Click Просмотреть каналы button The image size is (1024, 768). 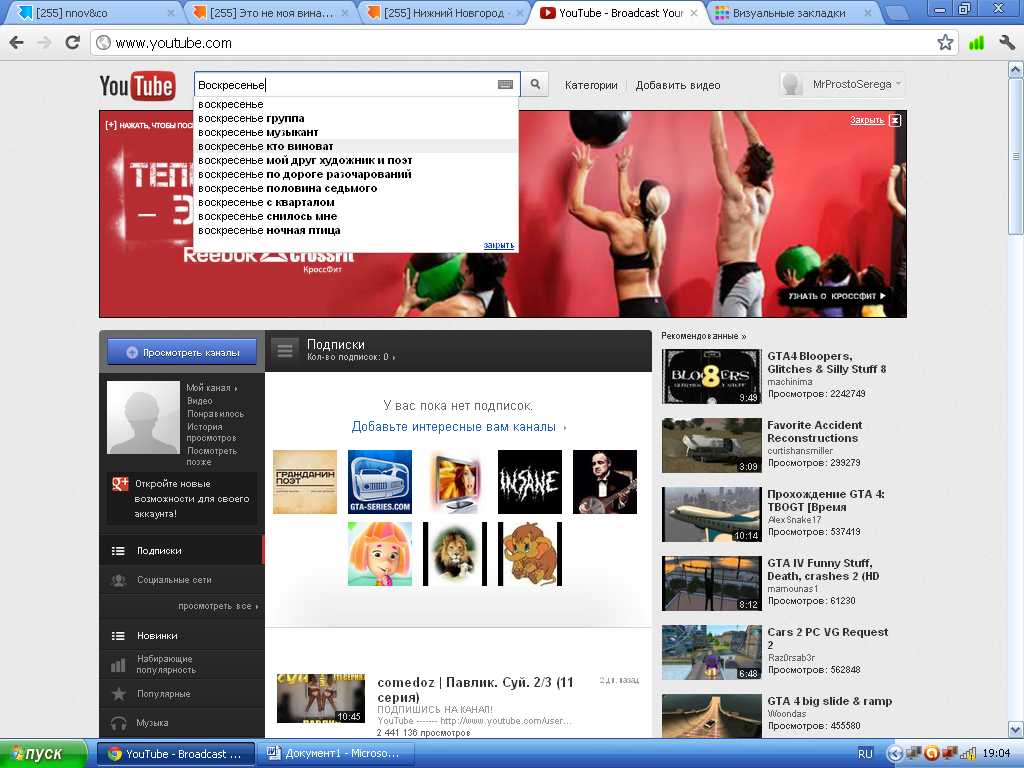click(x=183, y=353)
